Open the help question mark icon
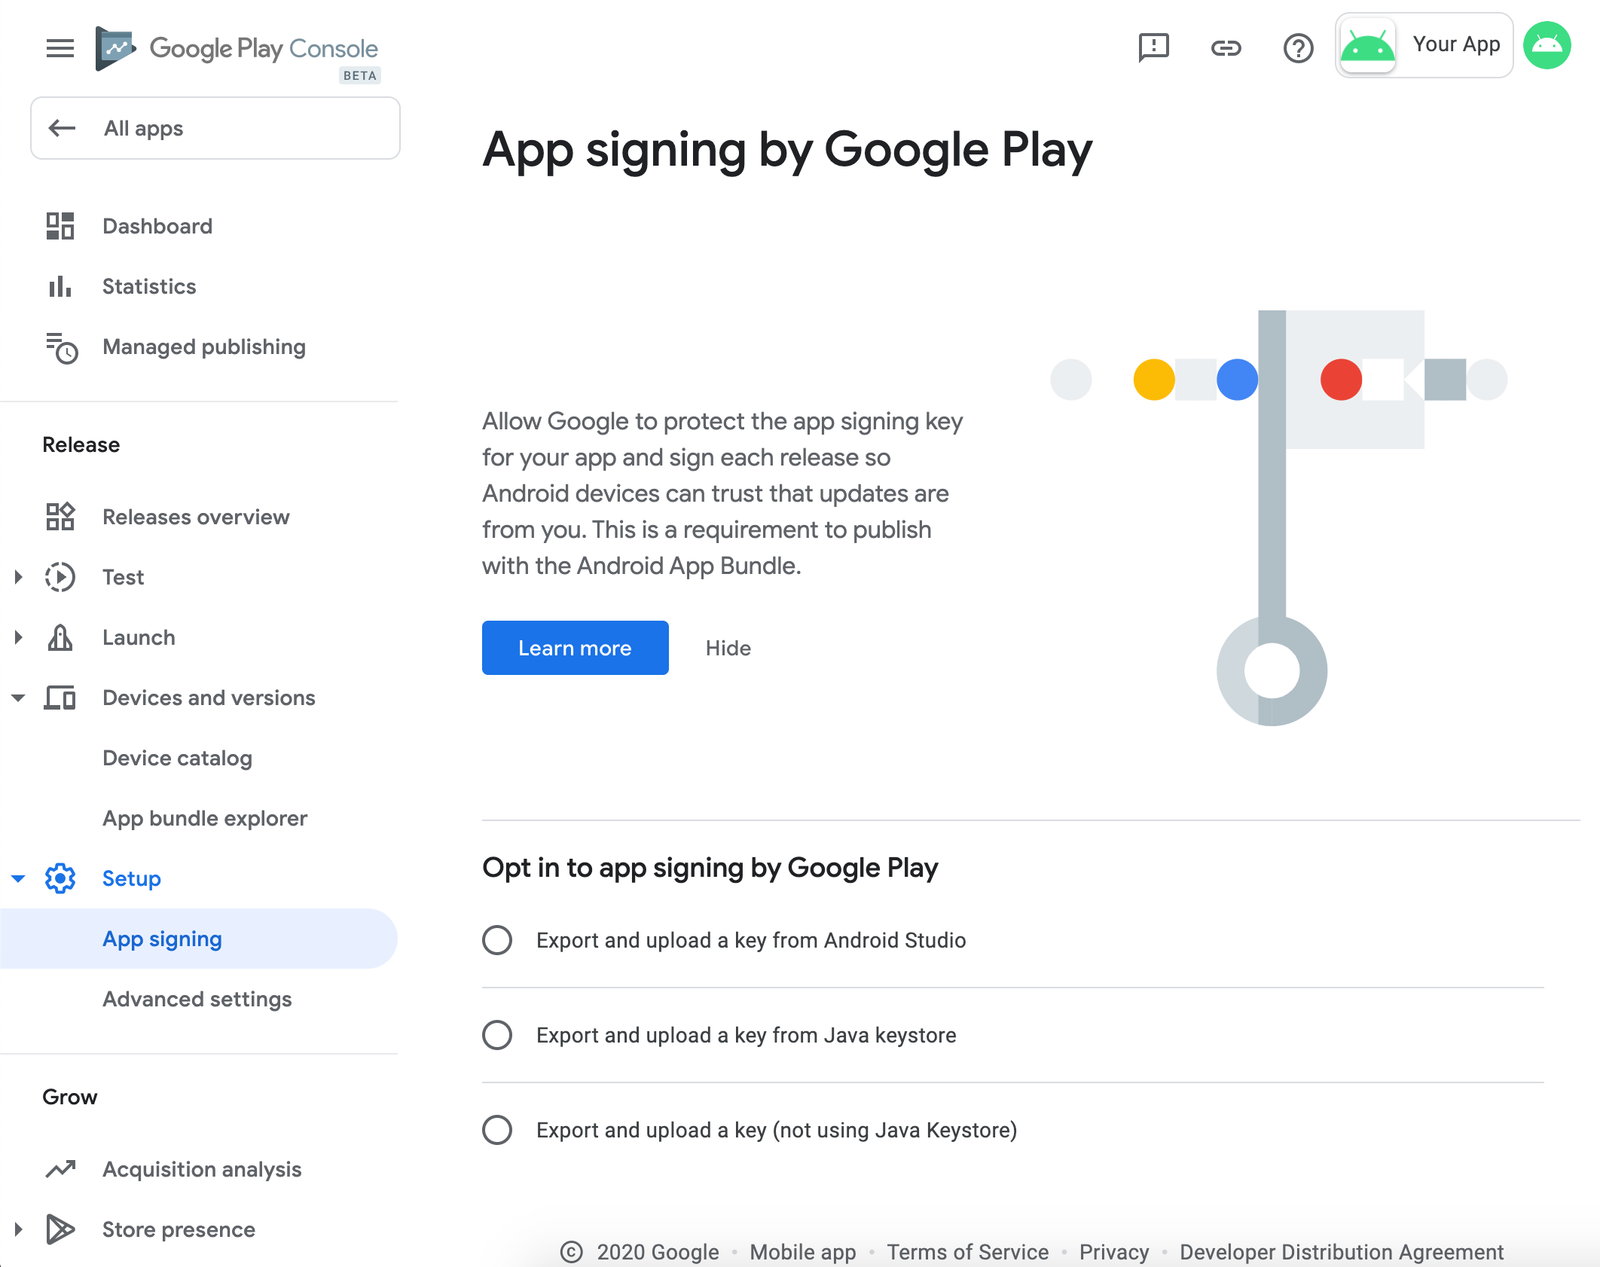The image size is (1600, 1267). [1298, 47]
